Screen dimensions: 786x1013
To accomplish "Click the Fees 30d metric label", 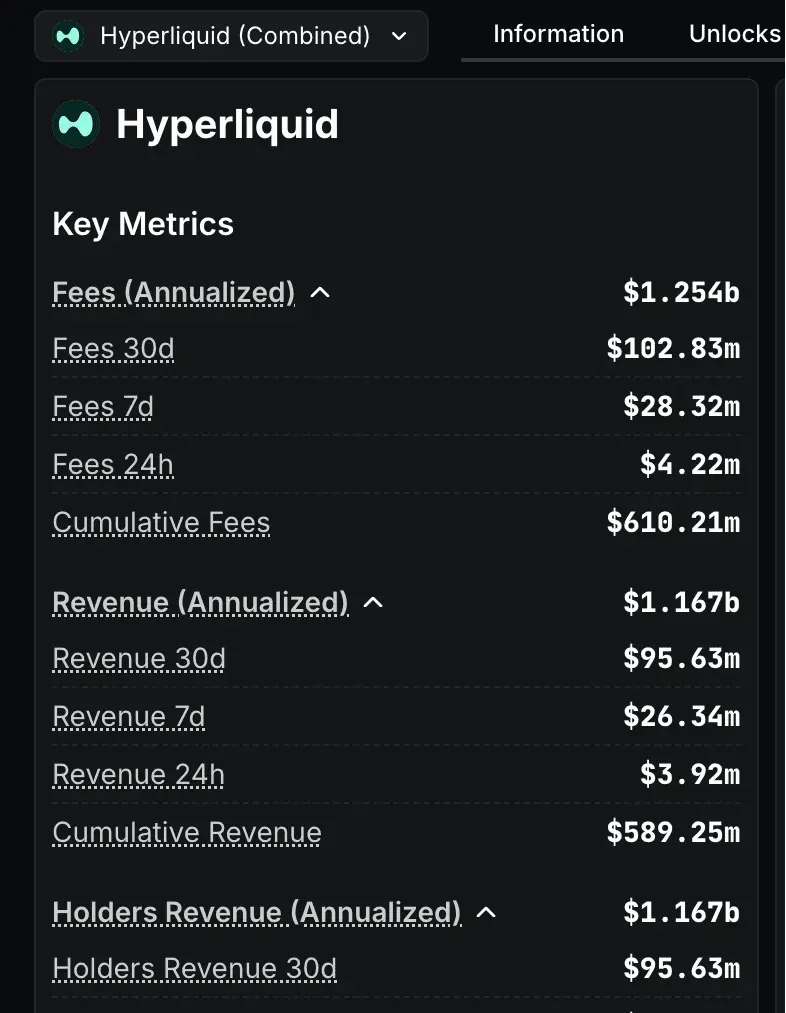I will pos(113,349).
